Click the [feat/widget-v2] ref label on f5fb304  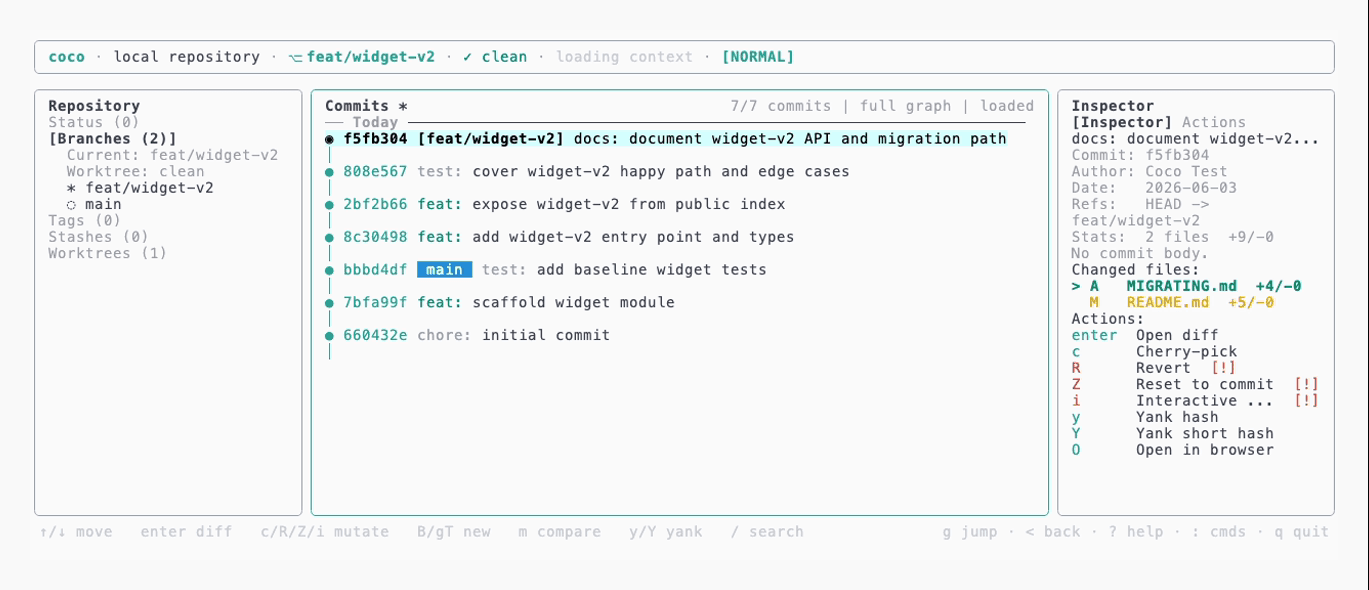pos(490,139)
